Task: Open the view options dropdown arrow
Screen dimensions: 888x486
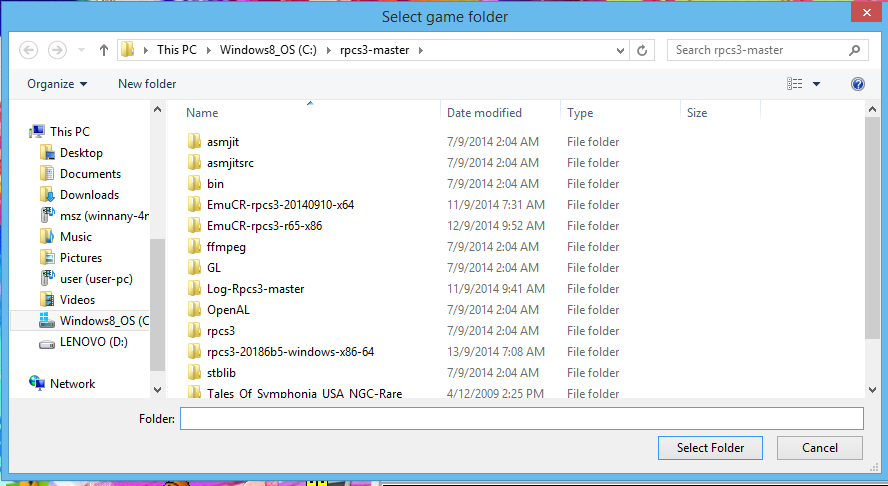Action: tap(817, 84)
